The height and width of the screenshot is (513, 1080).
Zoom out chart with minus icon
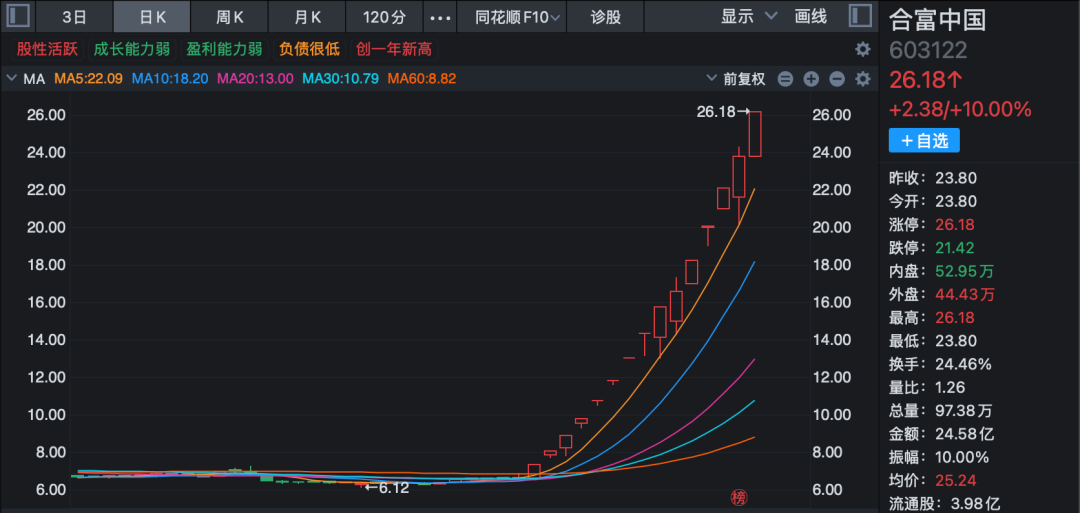pyautogui.click(x=837, y=79)
